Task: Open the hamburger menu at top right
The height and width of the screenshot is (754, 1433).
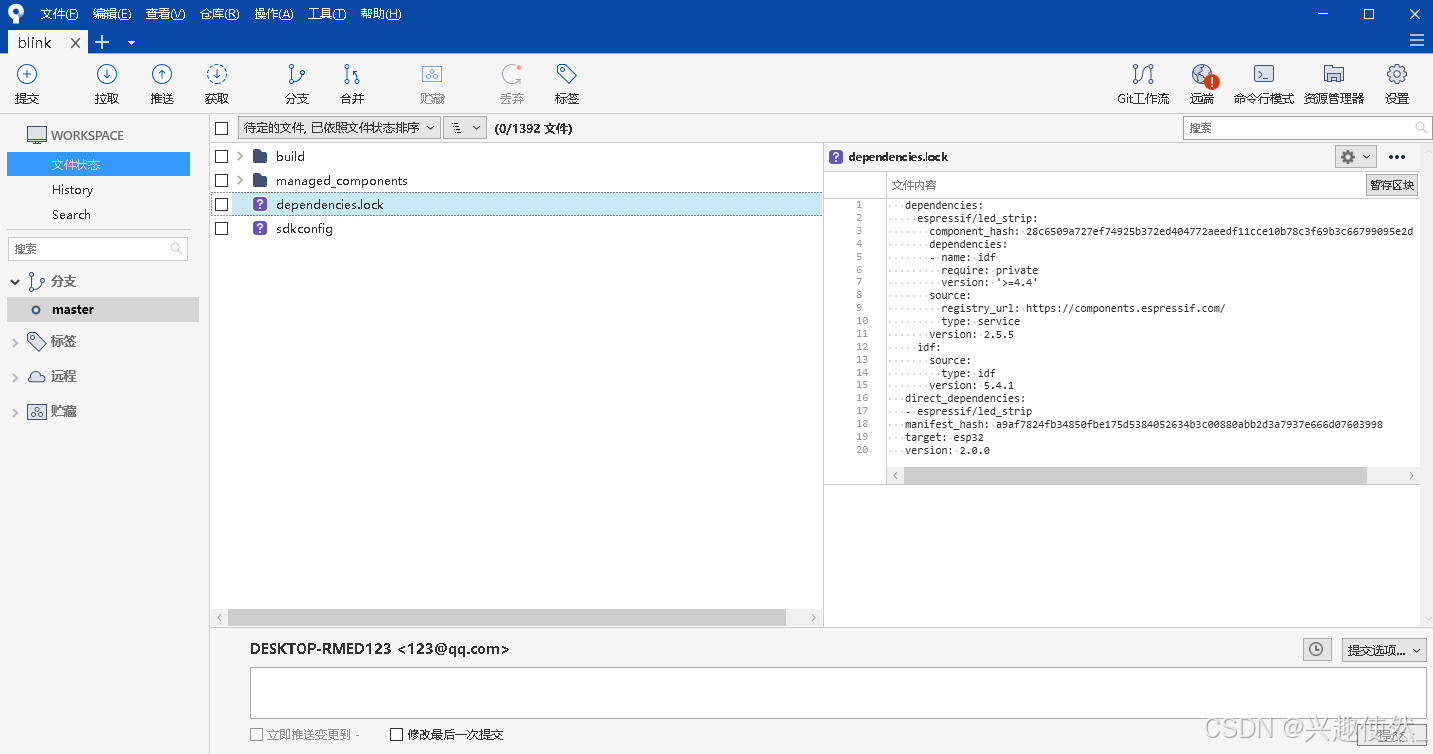Action: coord(1416,41)
